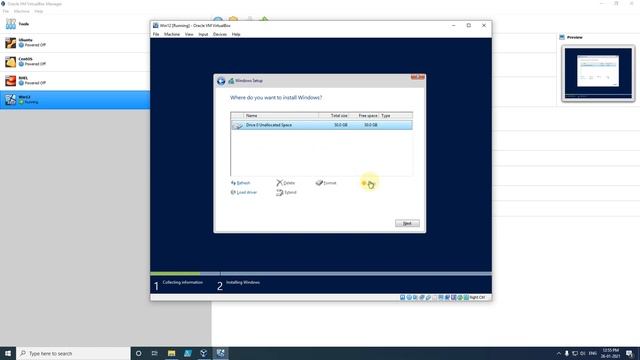
Task: Click the running Win12 VM taskbar icon
Action: coord(220,353)
